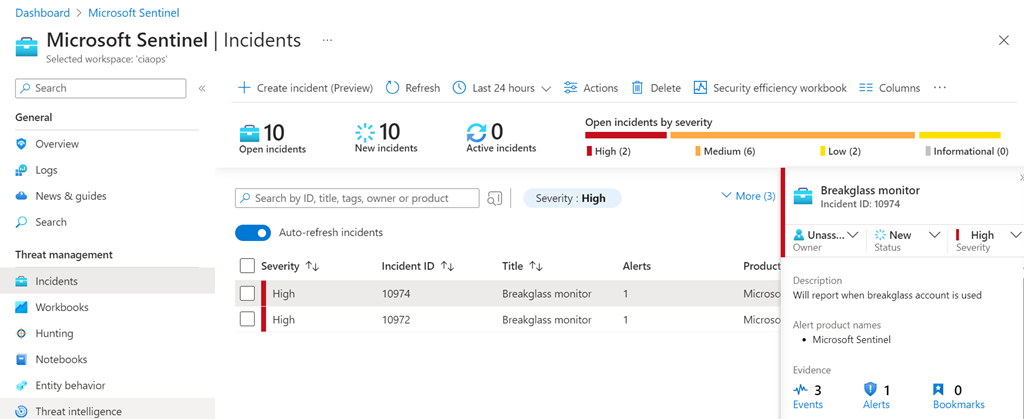Open the Actions toolbar item

591,88
